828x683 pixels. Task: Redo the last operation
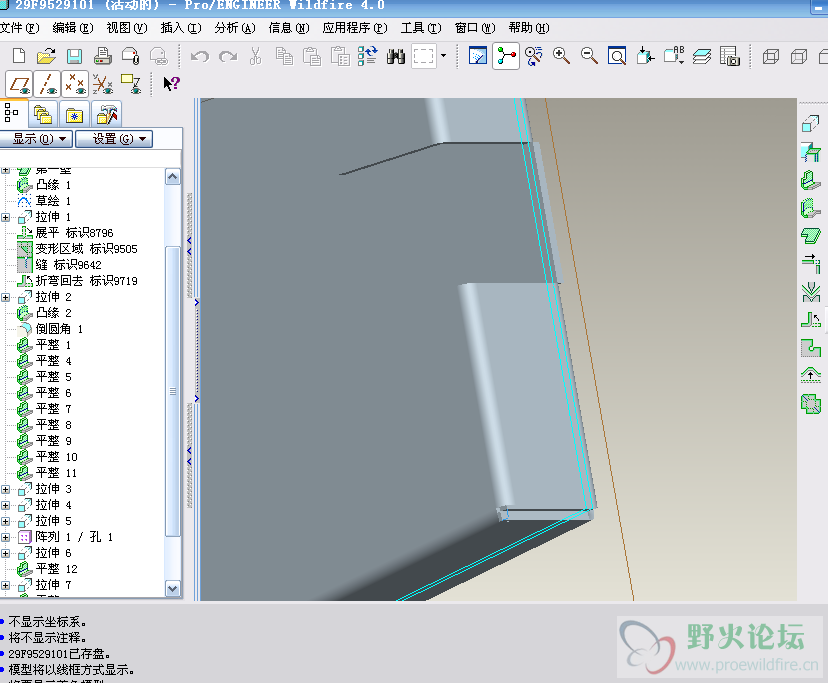coord(228,56)
